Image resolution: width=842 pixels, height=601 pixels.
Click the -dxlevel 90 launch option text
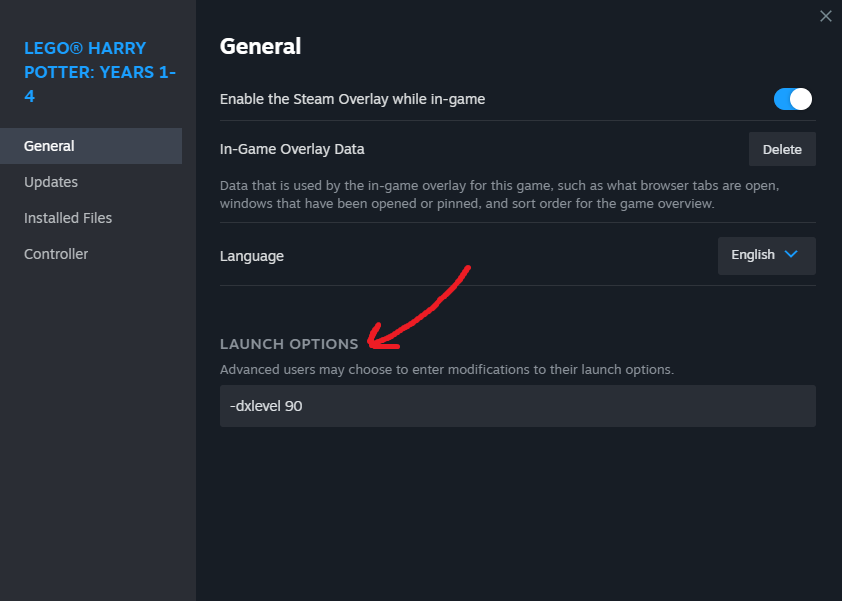coord(266,406)
